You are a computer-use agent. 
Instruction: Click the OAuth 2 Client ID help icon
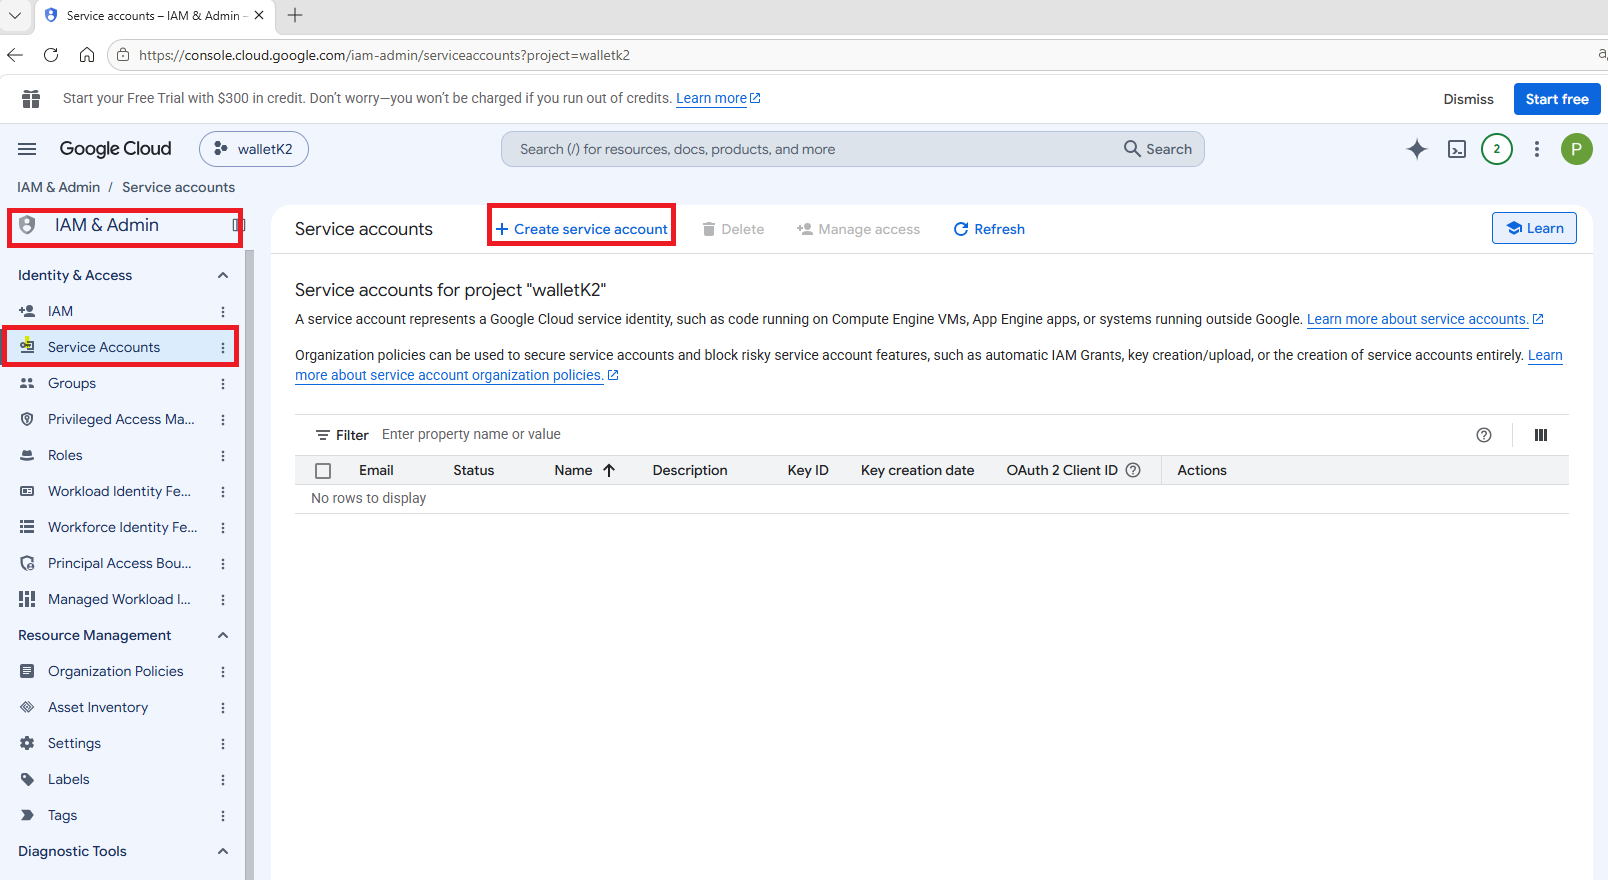[1133, 470]
